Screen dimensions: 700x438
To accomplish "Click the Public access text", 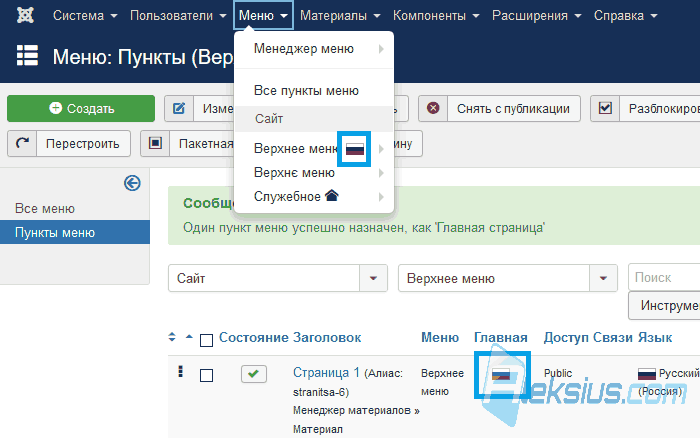I will [x=558, y=373].
